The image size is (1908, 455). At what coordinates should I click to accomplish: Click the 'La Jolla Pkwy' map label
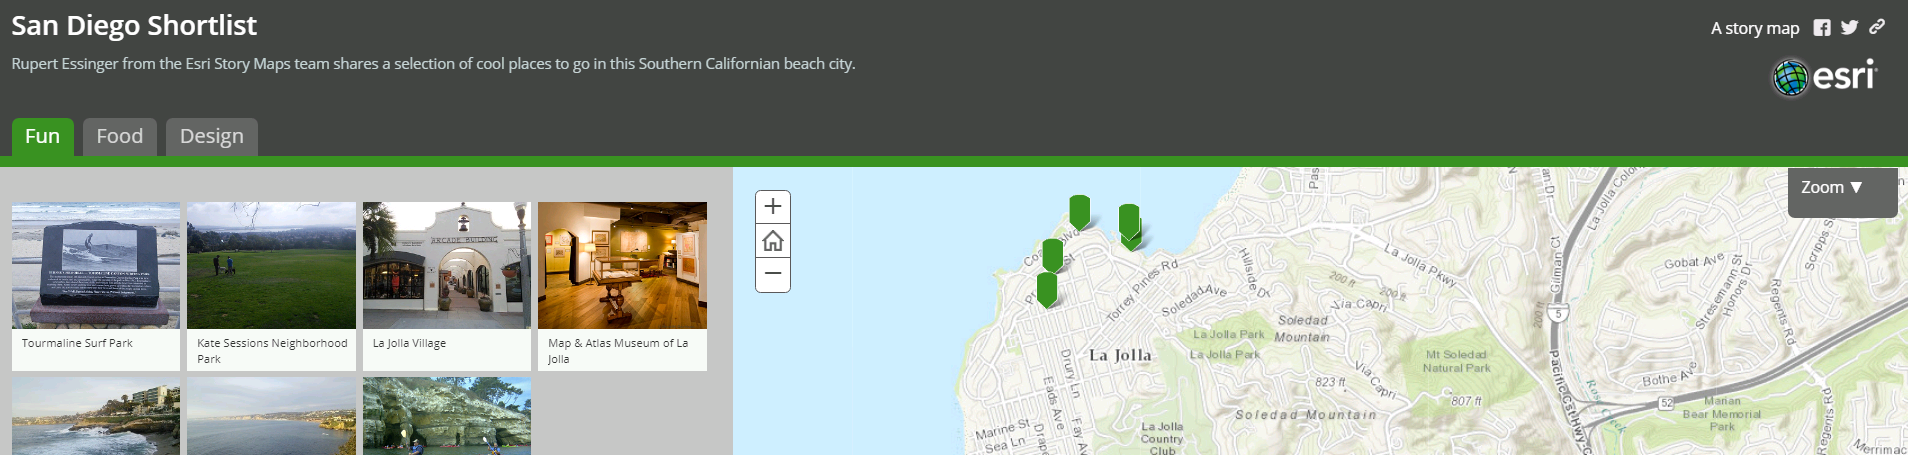1420,265
